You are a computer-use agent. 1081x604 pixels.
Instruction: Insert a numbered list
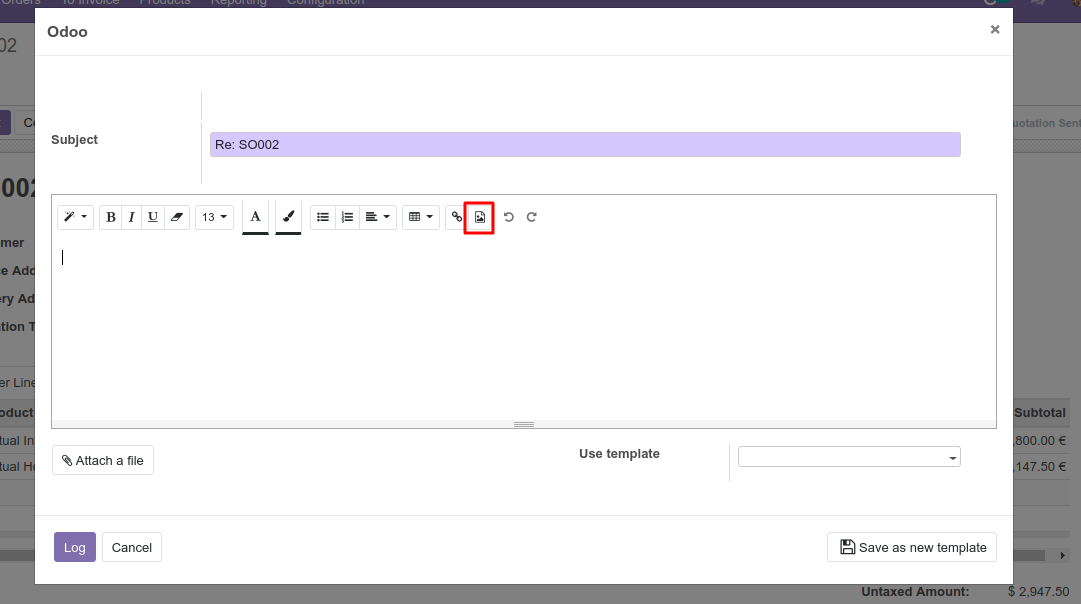[347, 217]
